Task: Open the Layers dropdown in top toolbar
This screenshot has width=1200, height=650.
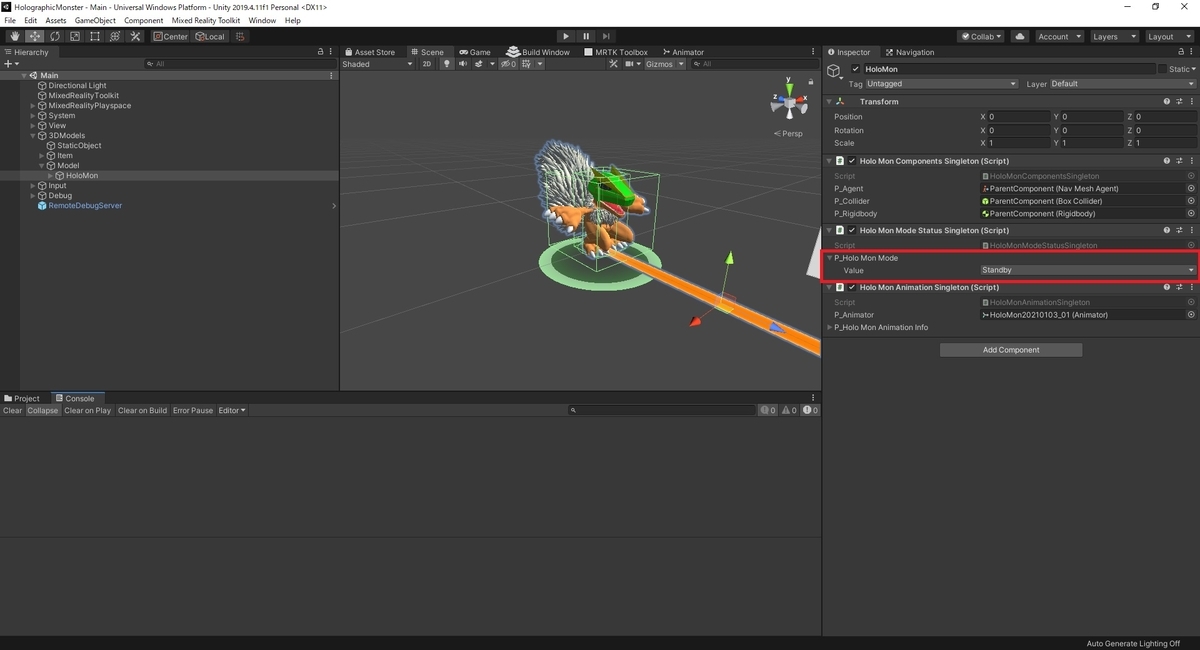Action: (1114, 36)
